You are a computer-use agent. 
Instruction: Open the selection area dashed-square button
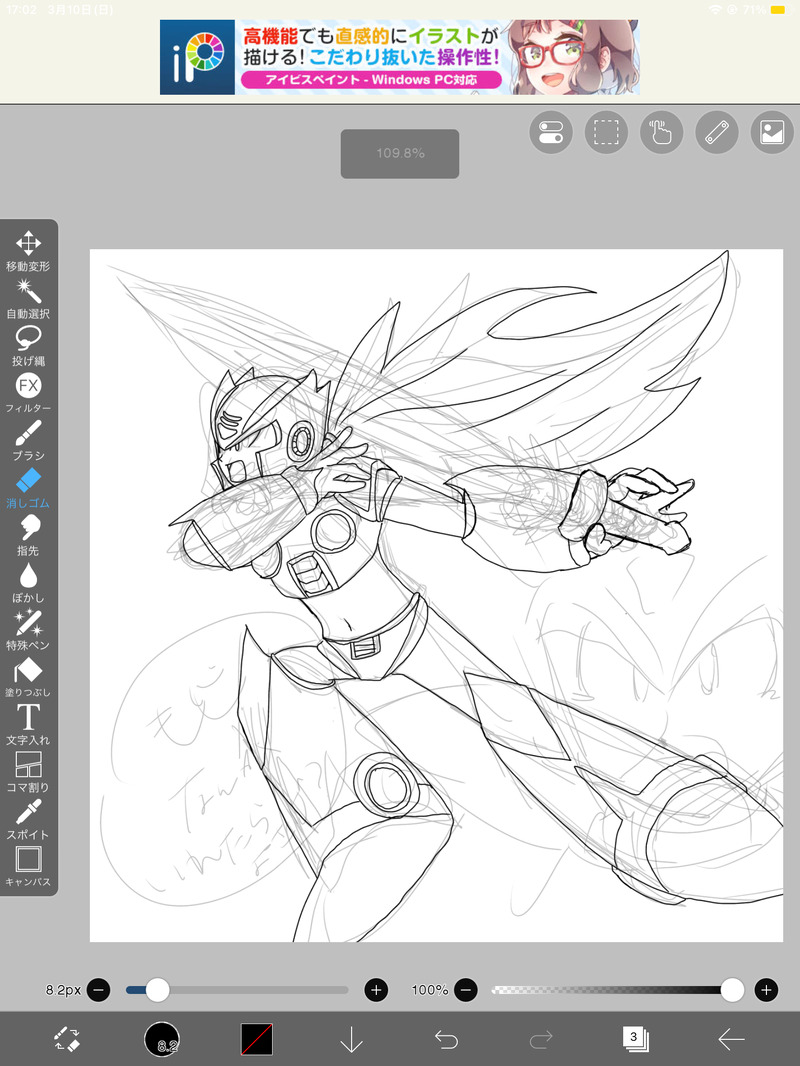[x=606, y=132]
